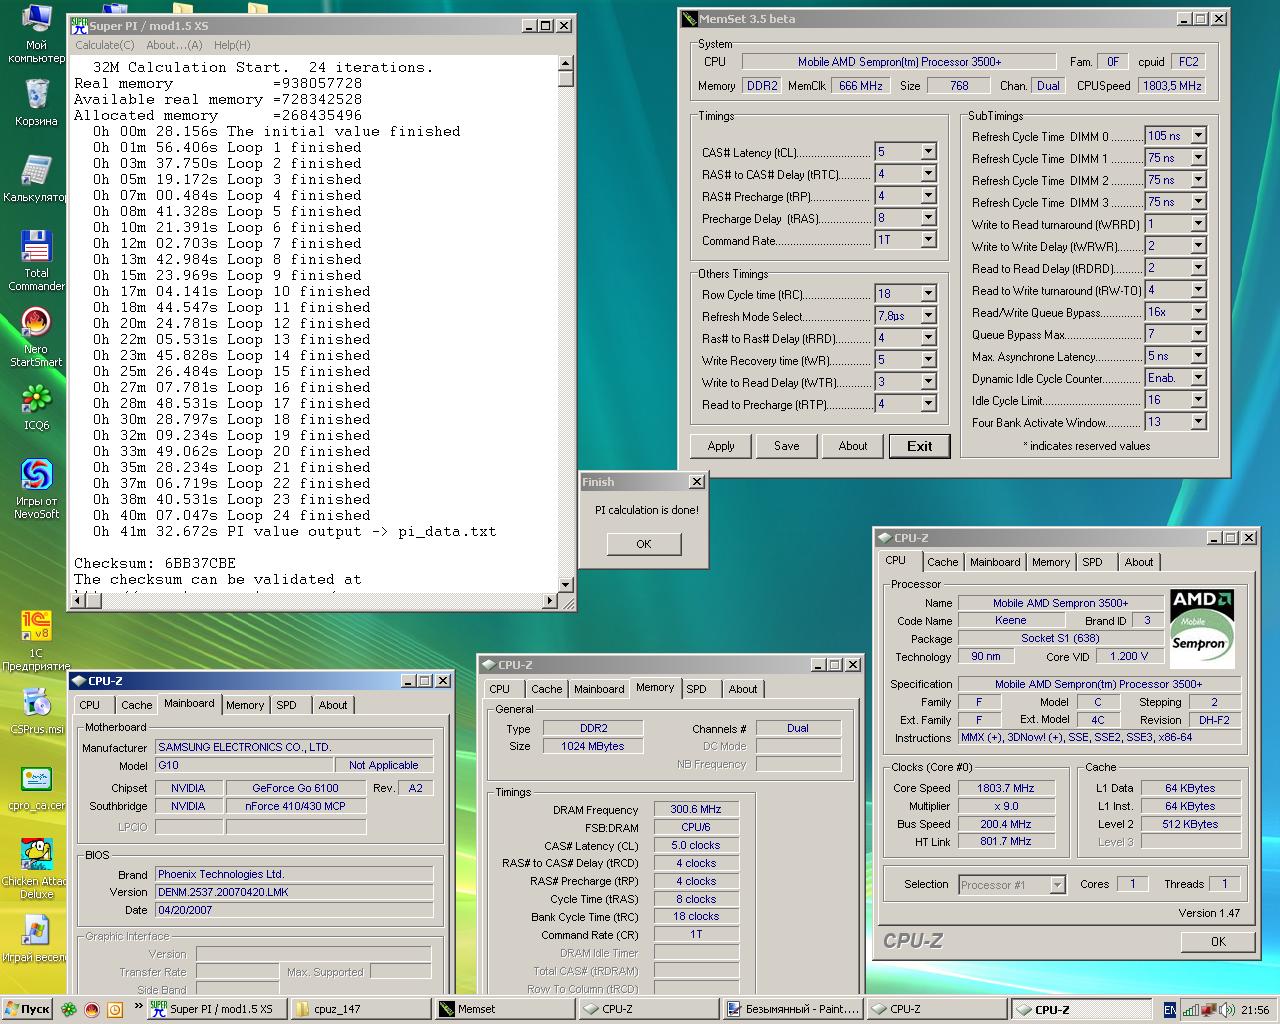Click the Manufacturer field showing SAMSUNG ELECTRONICS
This screenshot has width=1280, height=1024.
click(294, 747)
